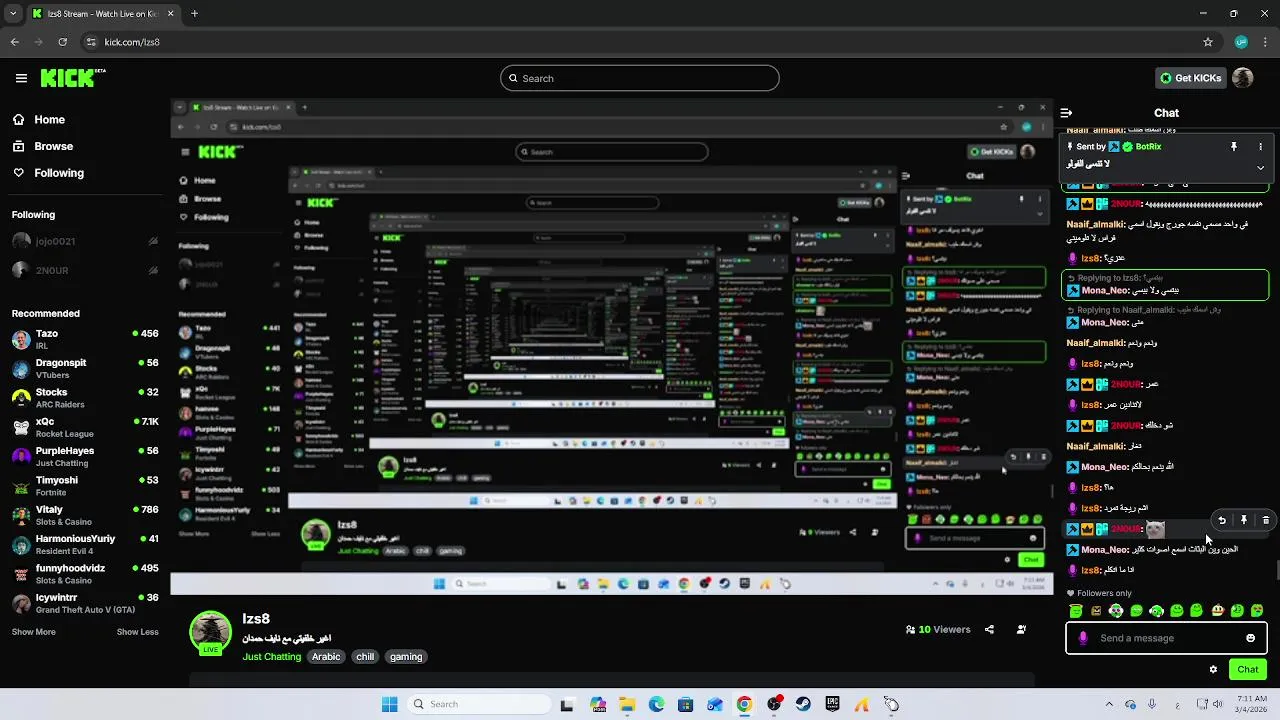Image resolution: width=1280 pixels, height=720 pixels.
Task: Open funnyhoodvidz channel
Action: 85,574
